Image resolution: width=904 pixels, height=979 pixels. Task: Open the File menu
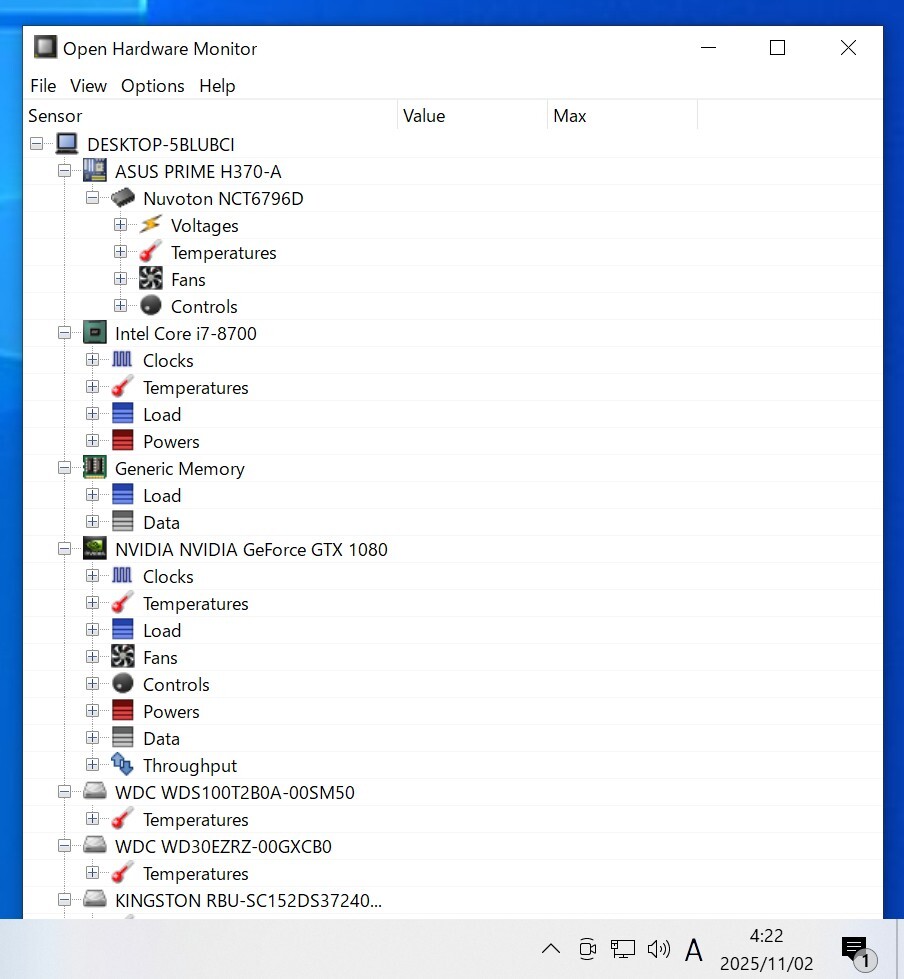coord(43,86)
